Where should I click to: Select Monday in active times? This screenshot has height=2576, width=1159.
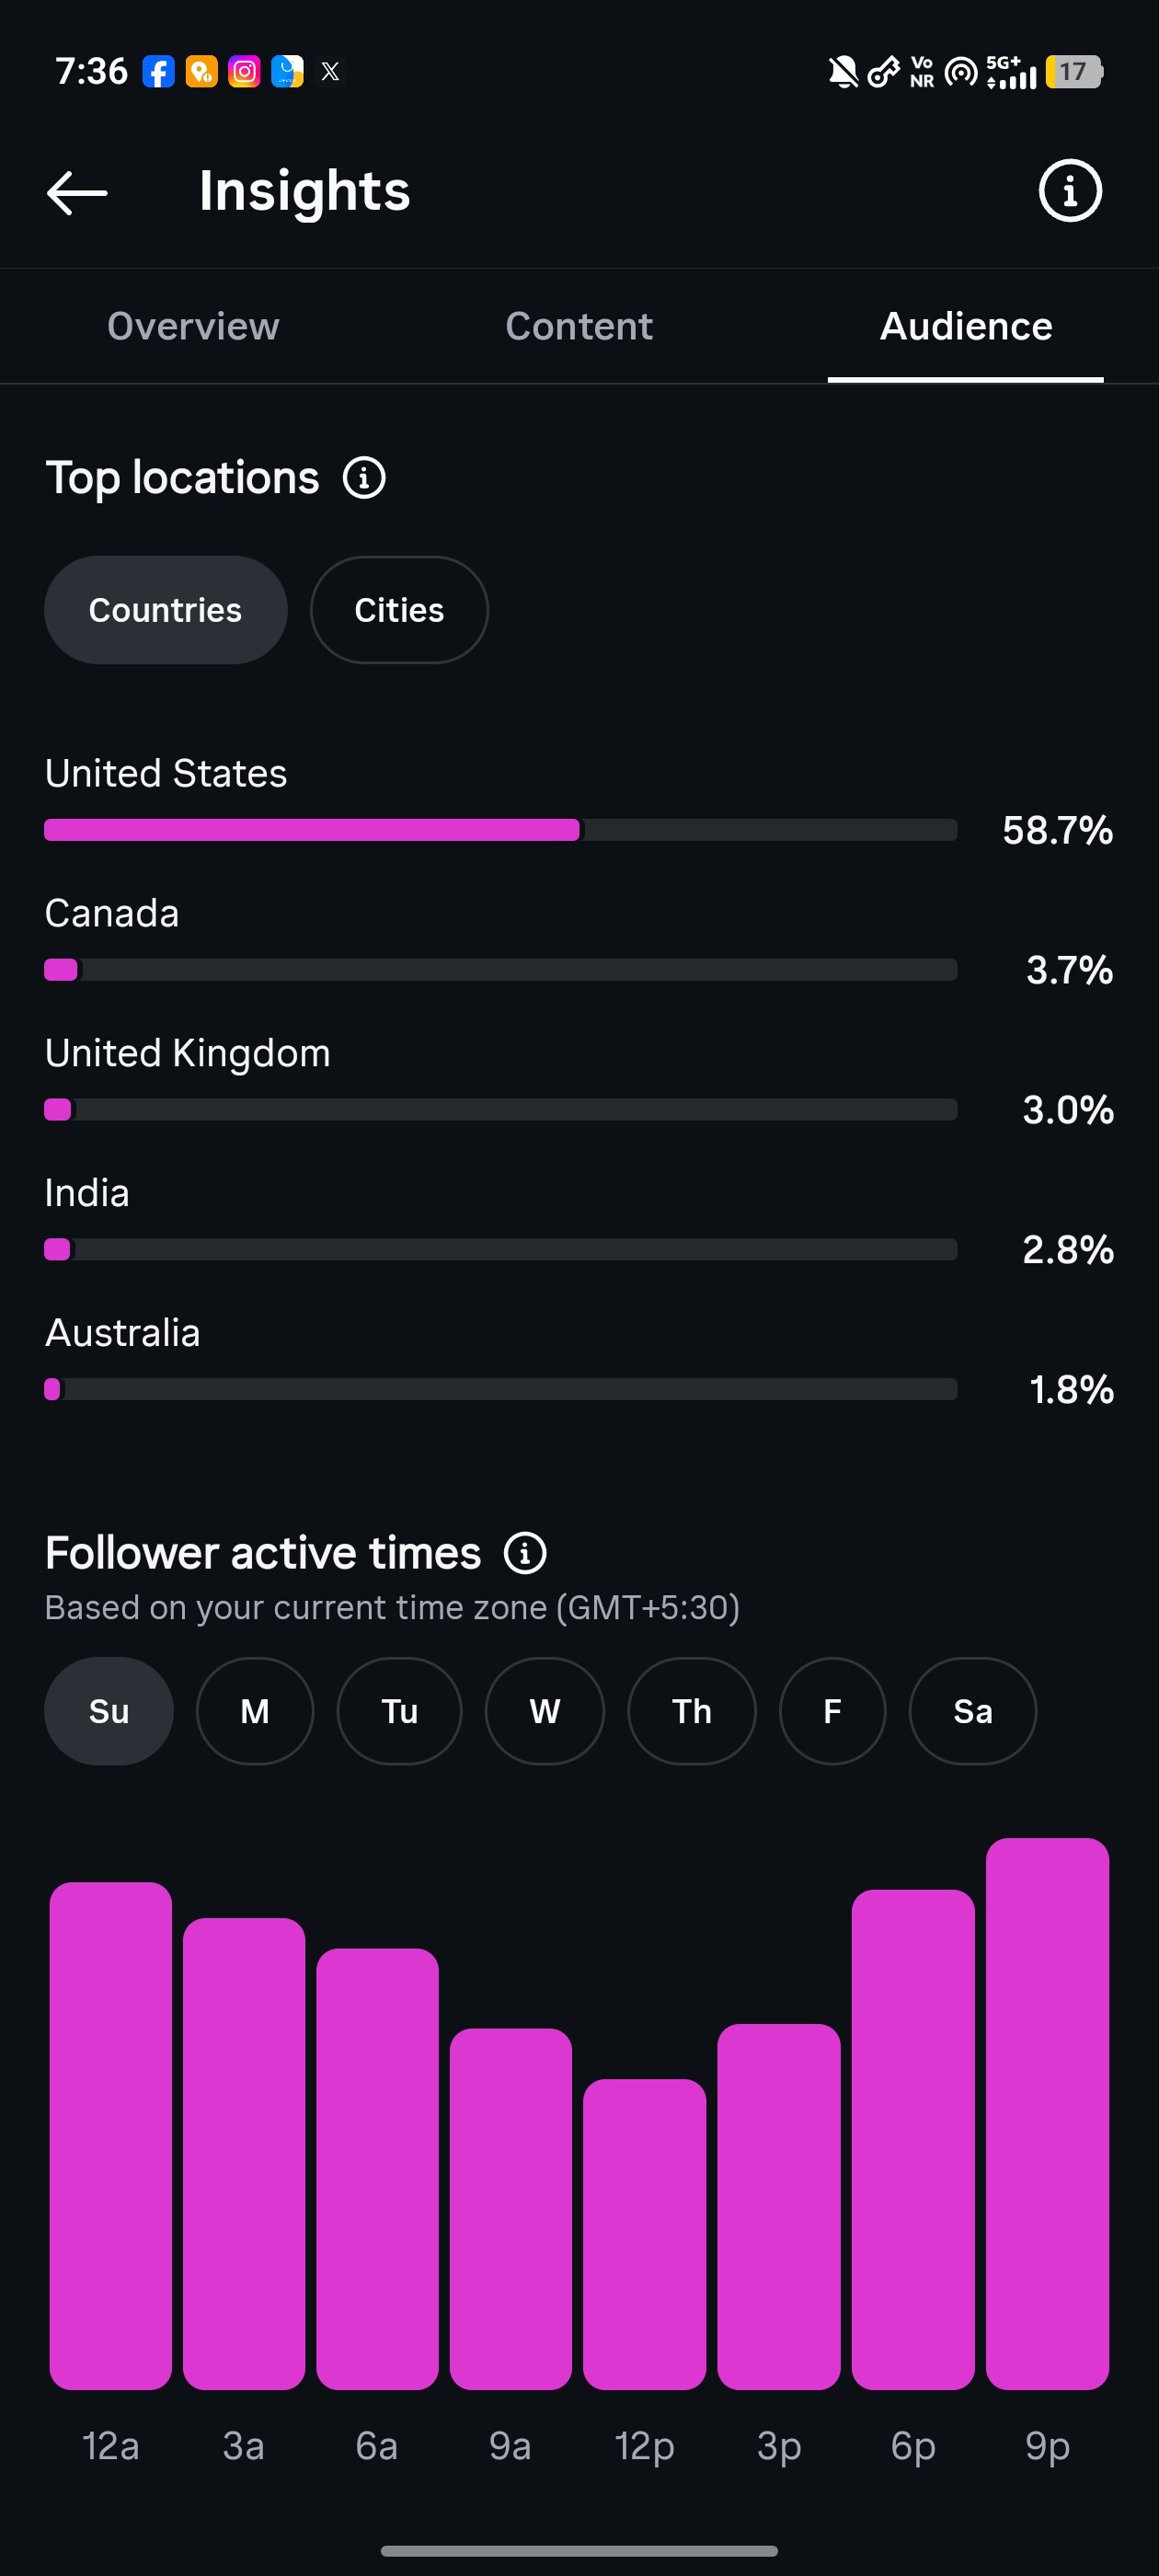255,1711
